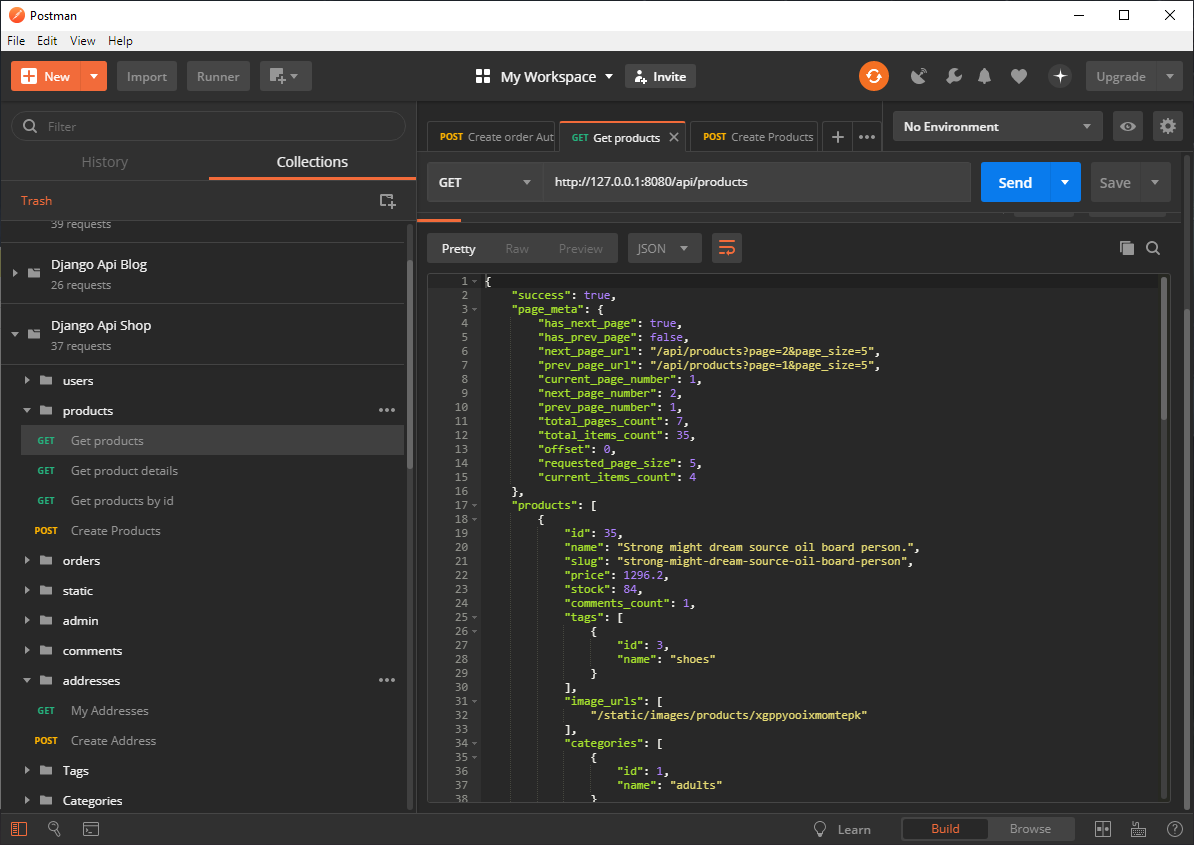Open the Send options dropdown arrow
Screen dimensions: 1194x845
1065,182
